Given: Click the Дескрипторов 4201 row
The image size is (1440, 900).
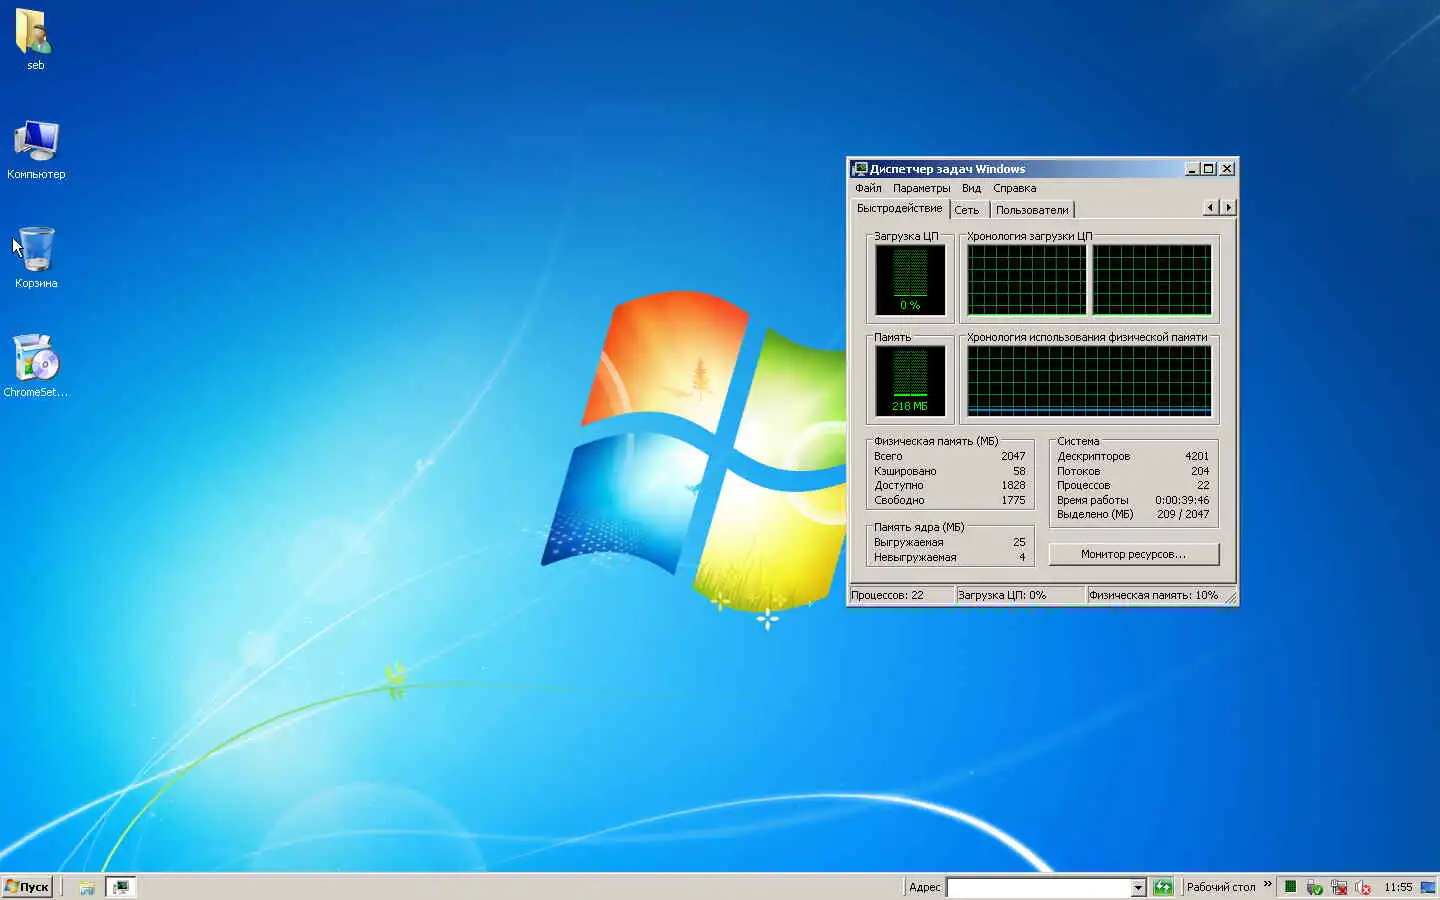Looking at the screenshot, I should tap(1133, 456).
